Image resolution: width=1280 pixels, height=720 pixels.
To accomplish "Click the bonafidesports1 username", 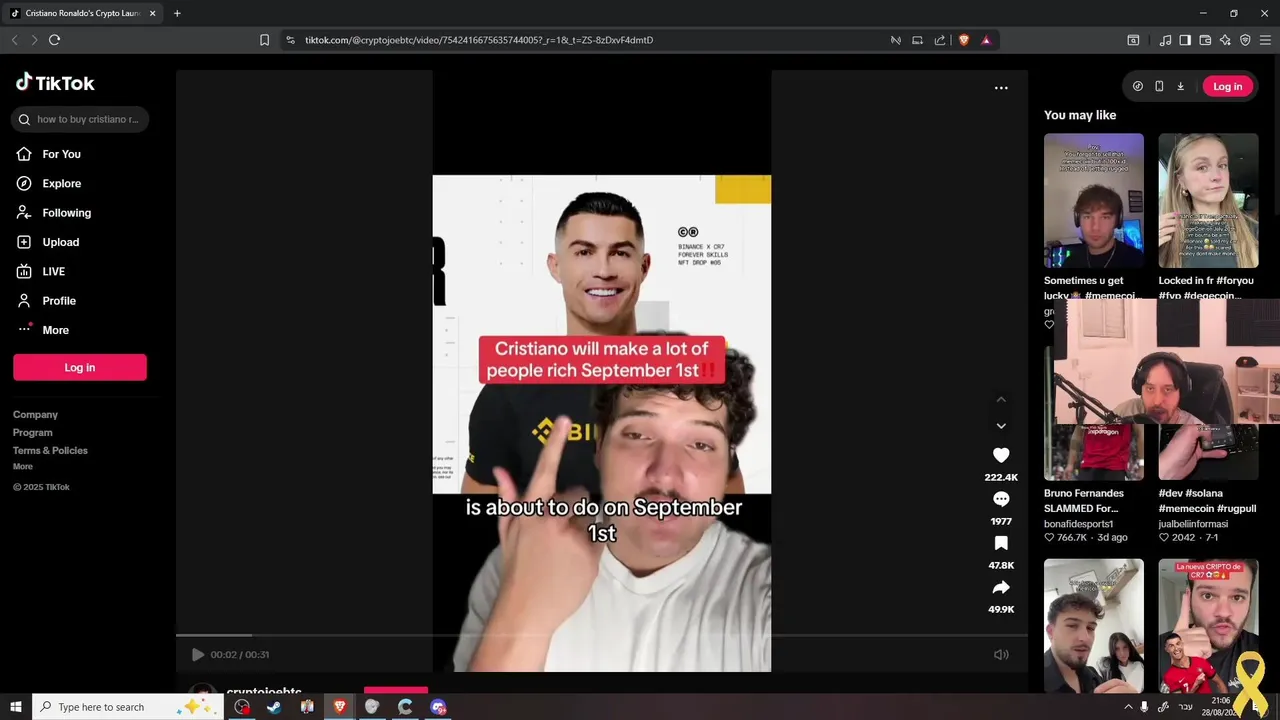I will (1078, 523).
